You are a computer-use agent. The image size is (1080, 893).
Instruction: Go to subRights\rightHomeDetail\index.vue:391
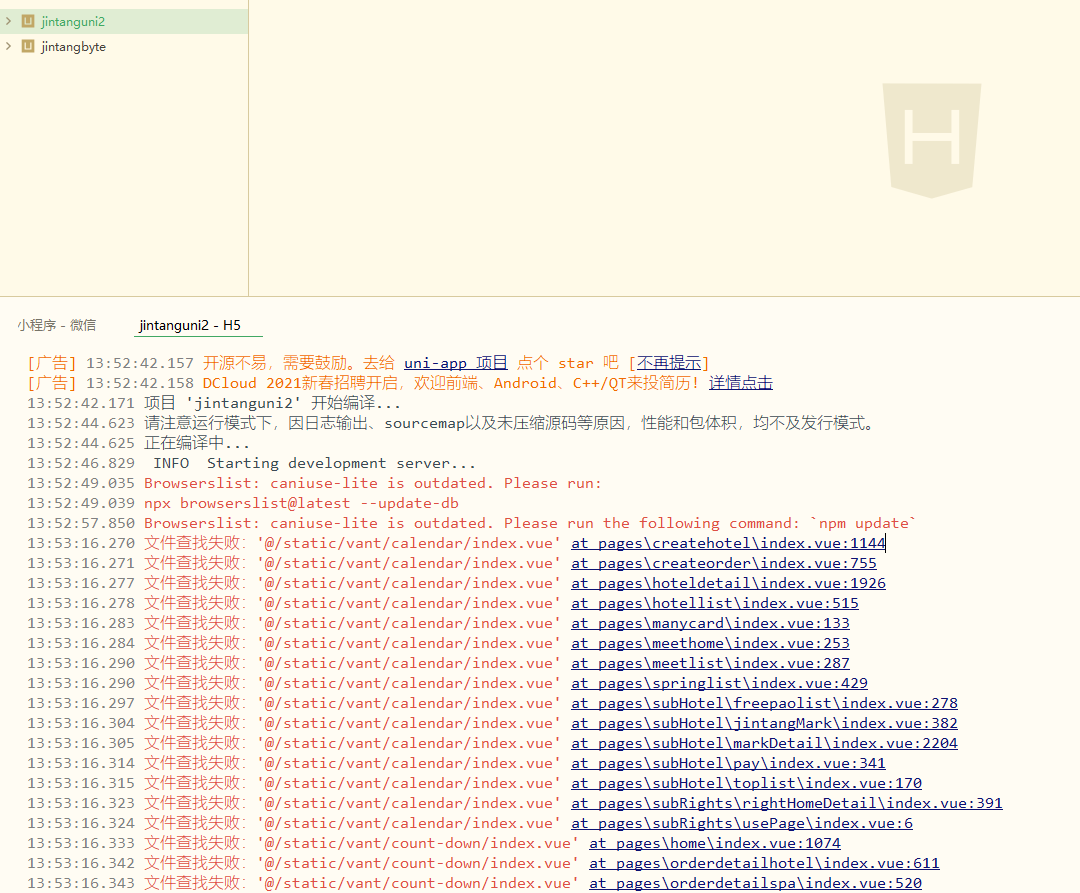[786, 803]
